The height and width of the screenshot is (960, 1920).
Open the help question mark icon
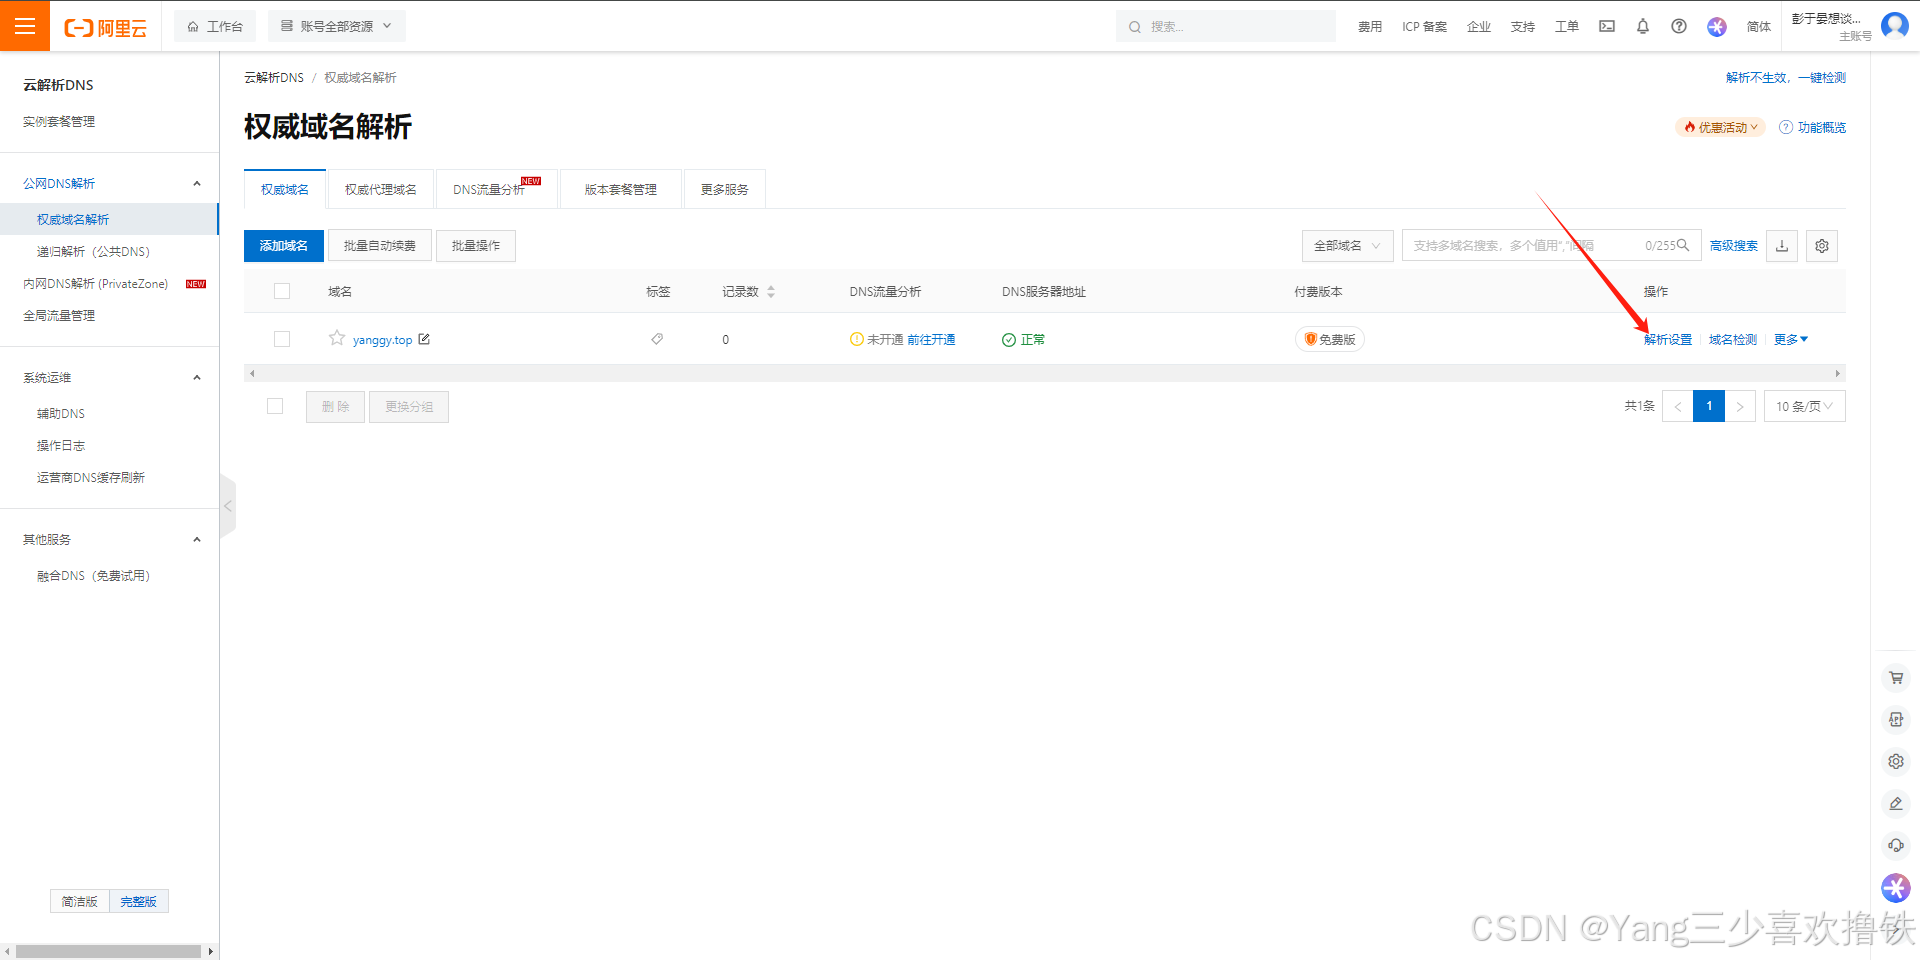pos(1679,27)
